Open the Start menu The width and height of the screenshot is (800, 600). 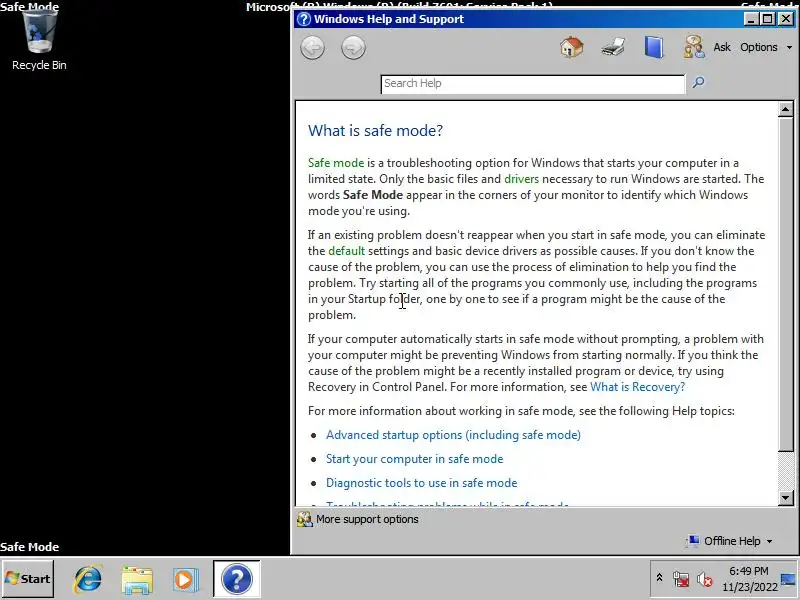pyautogui.click(x=28, y=579)
